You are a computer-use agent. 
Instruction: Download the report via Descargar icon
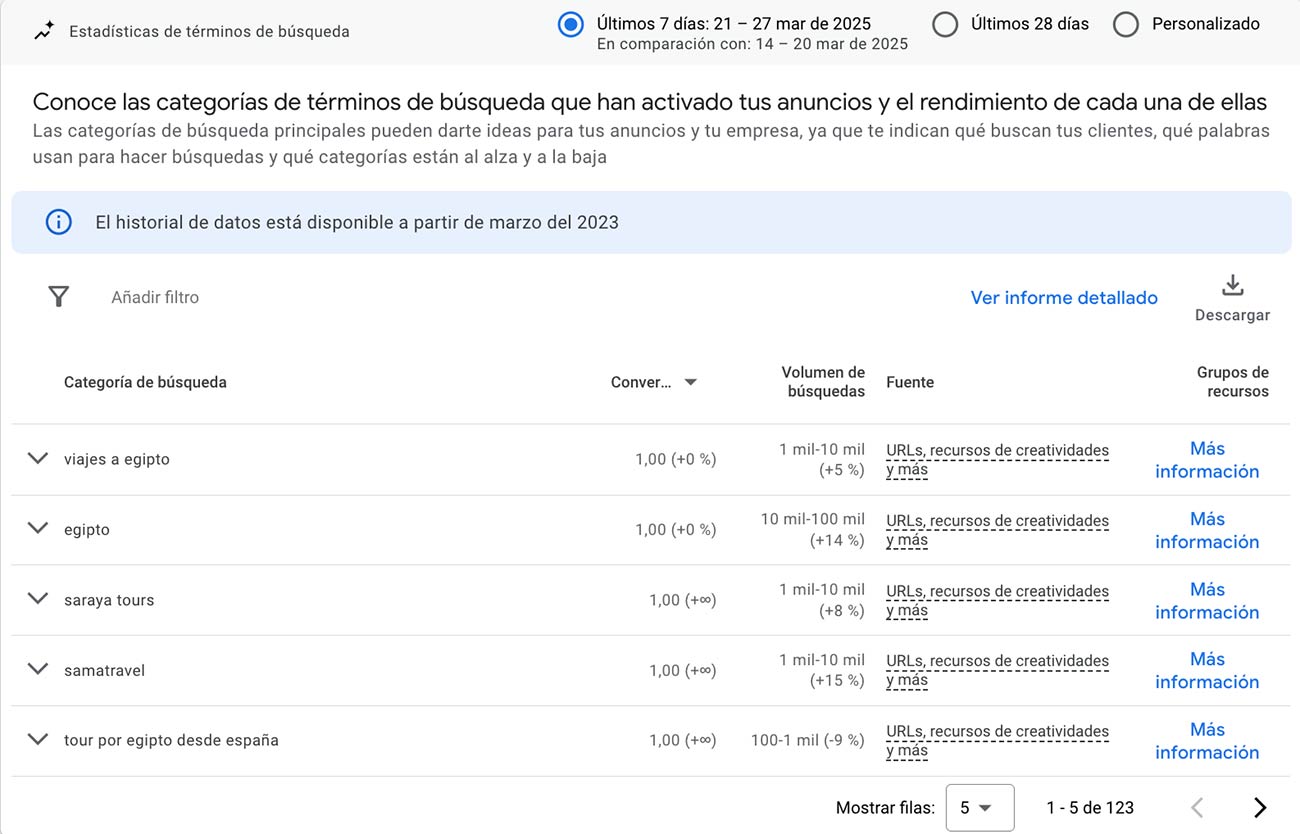pyautogui.click(x=1232, y=286)
